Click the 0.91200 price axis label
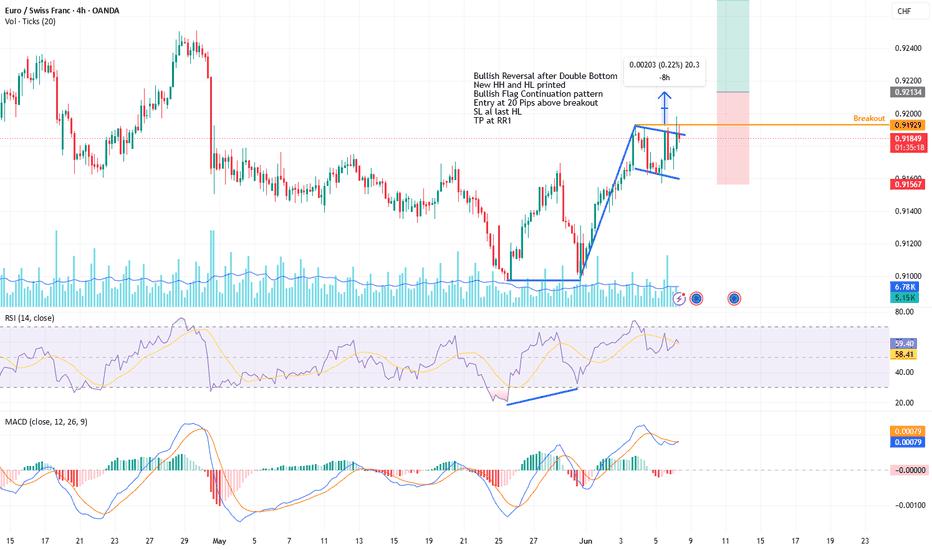The image size is (932, 550). pyautogui.click(x=908, y=244)
